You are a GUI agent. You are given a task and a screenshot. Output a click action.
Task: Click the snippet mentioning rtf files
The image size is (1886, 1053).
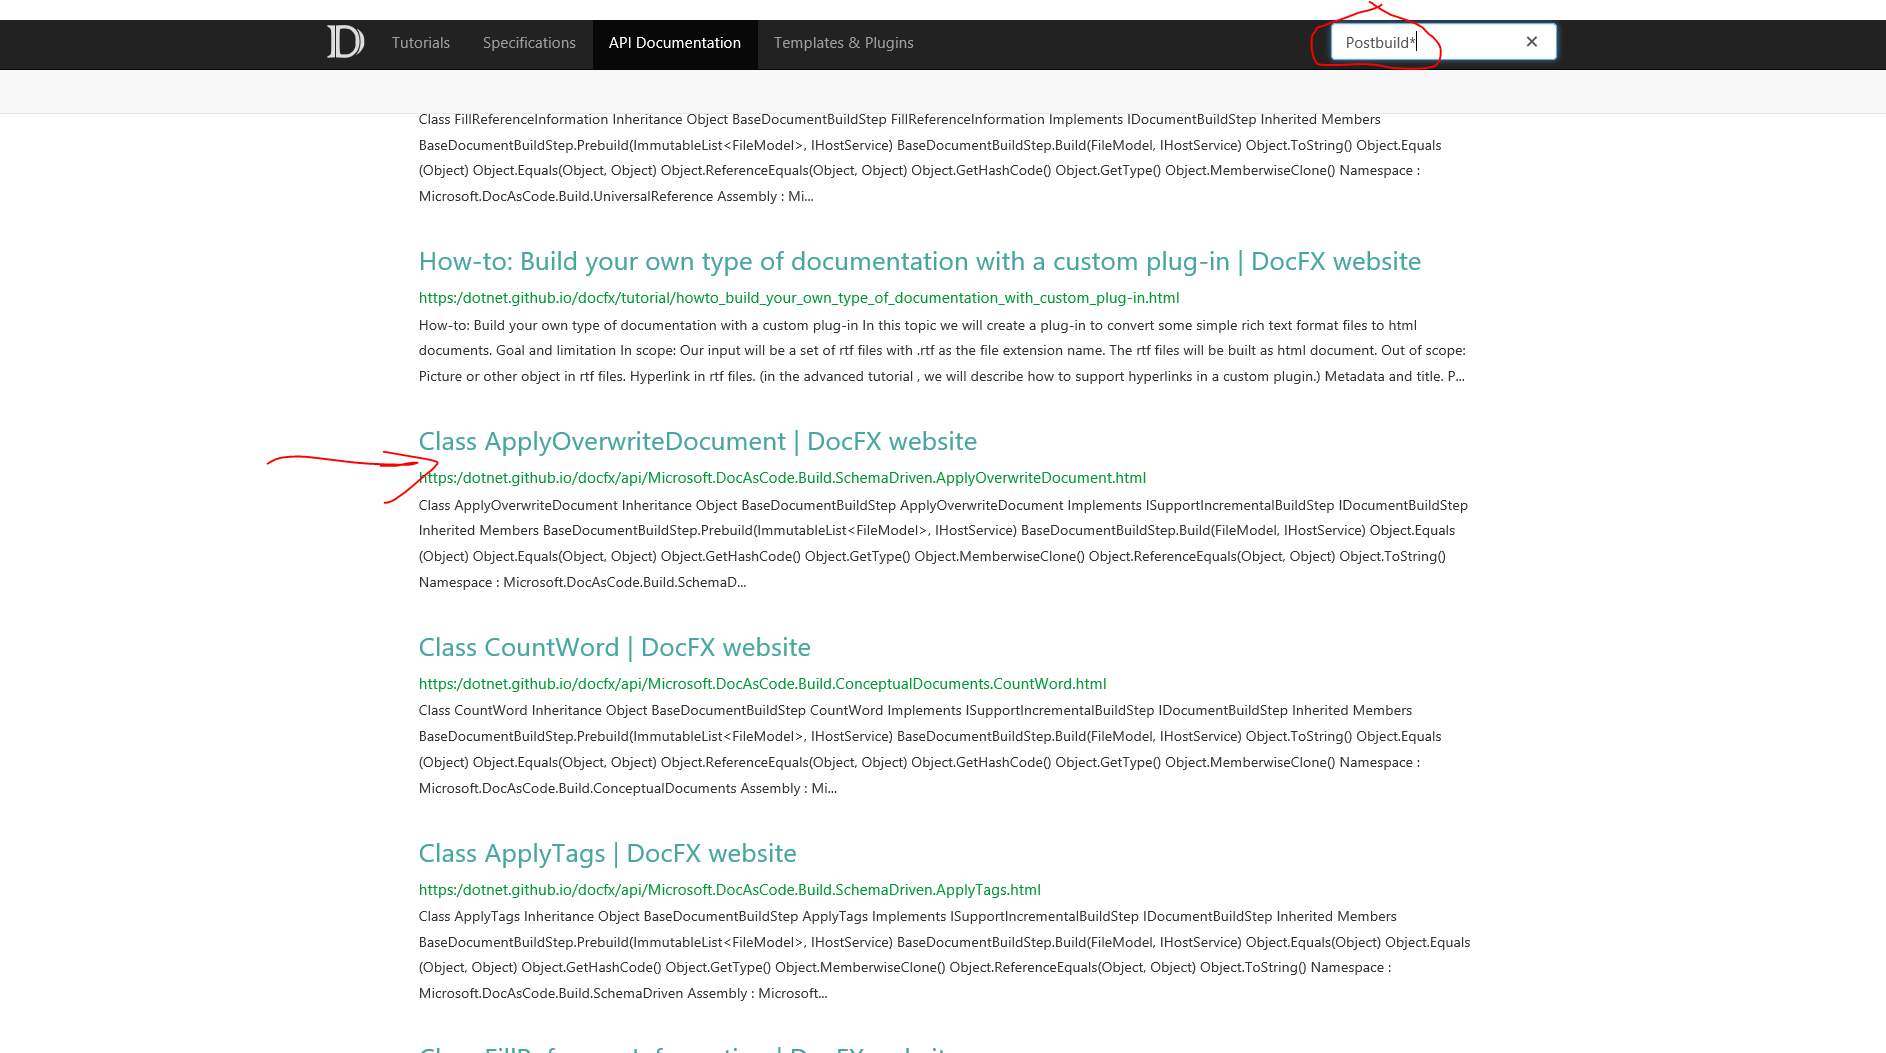coord(941,350)
